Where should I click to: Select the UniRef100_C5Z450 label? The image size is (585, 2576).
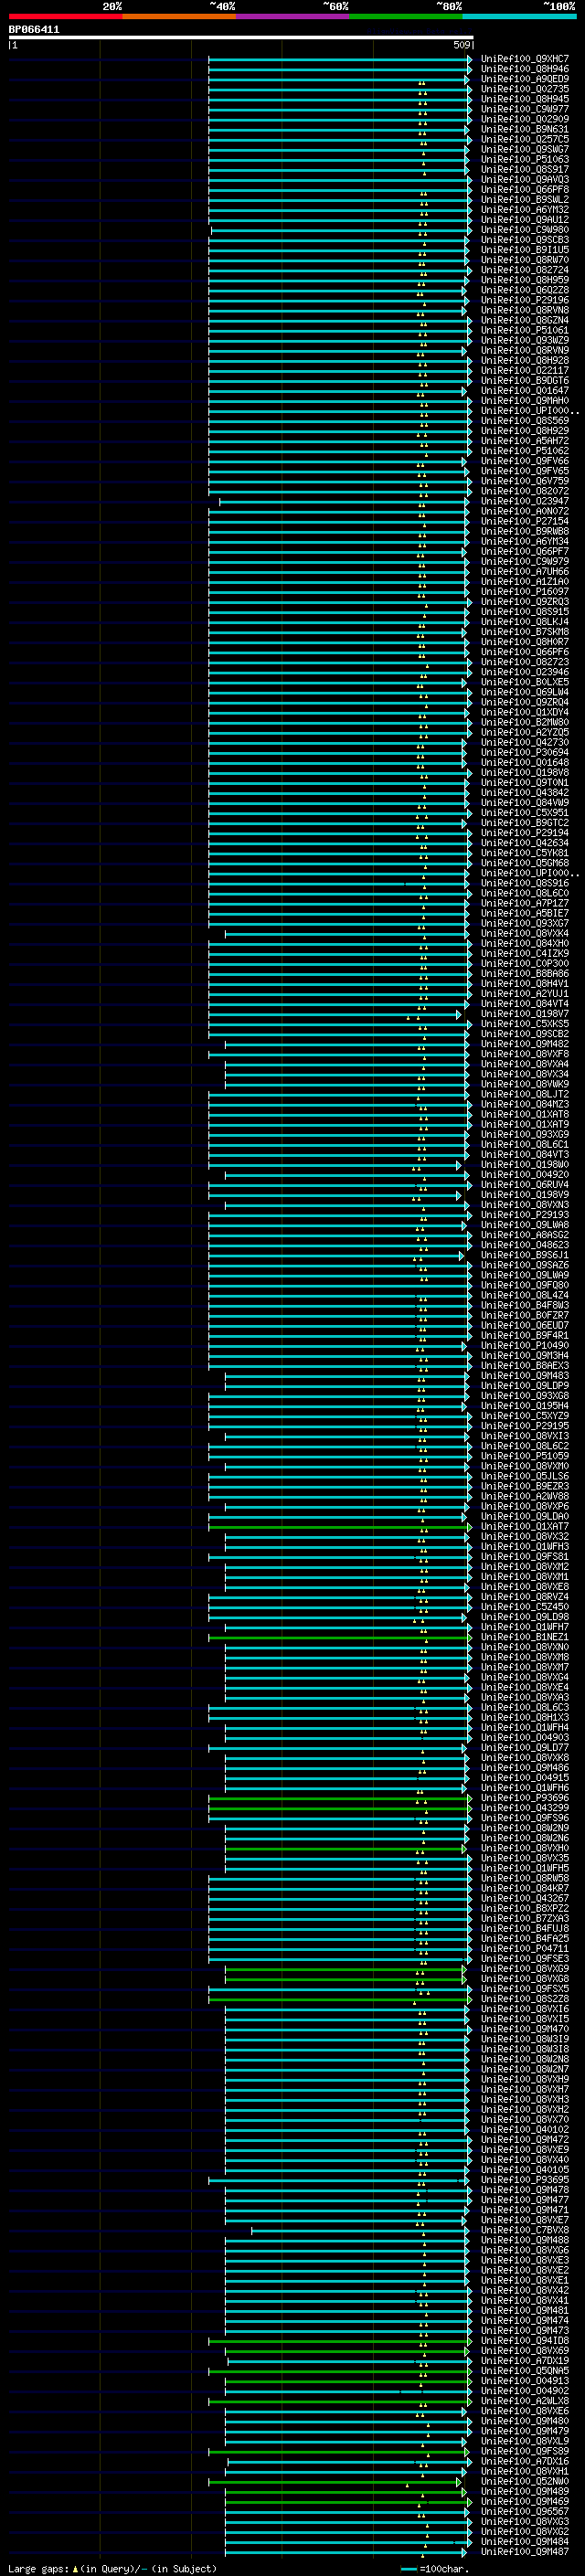click(524, 1607)
